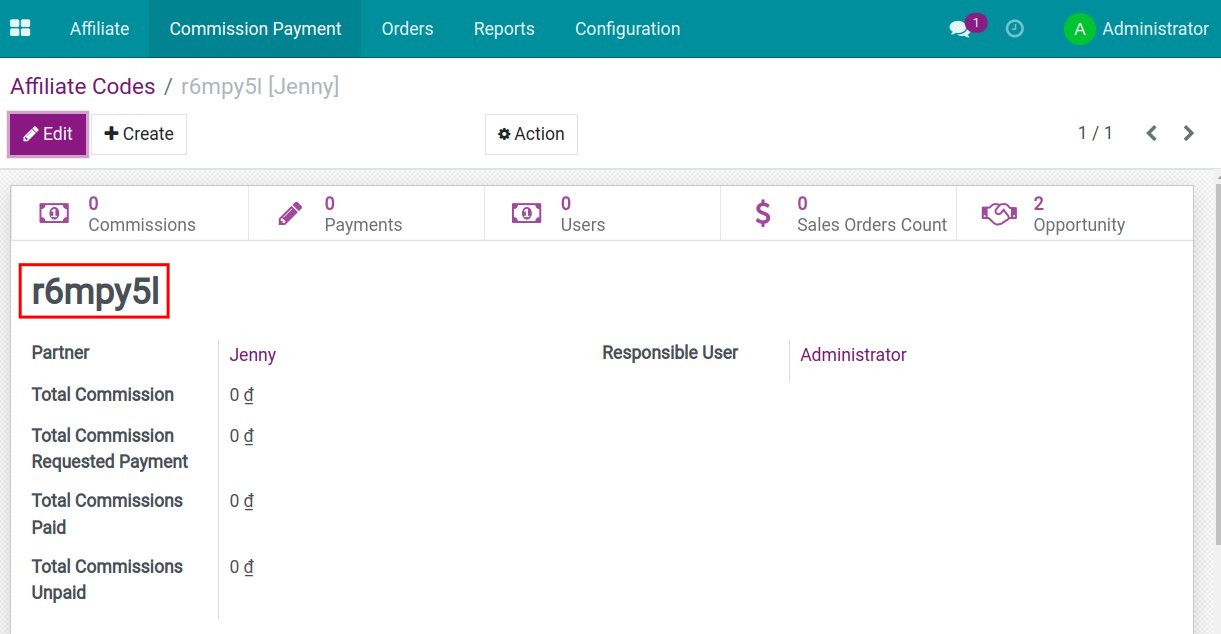
Task: Open the activities clock icon
Action: pos(1014,29)
